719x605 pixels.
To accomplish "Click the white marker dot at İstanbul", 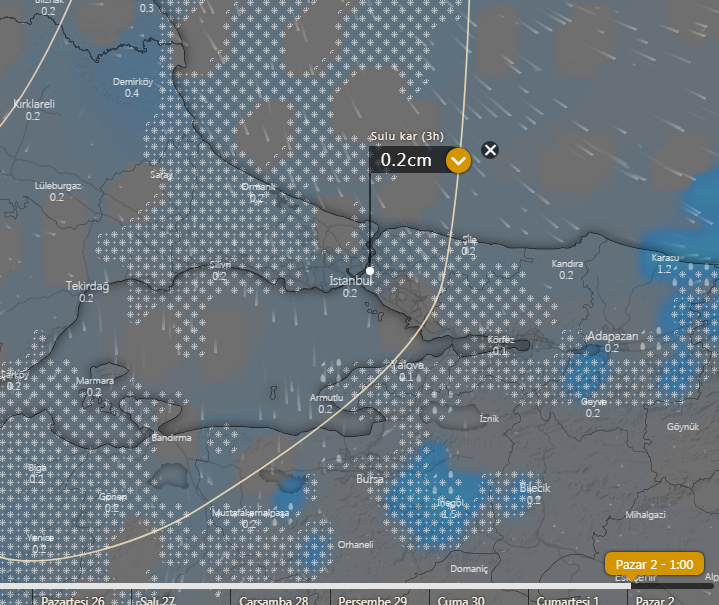I will tap(370, 271).
